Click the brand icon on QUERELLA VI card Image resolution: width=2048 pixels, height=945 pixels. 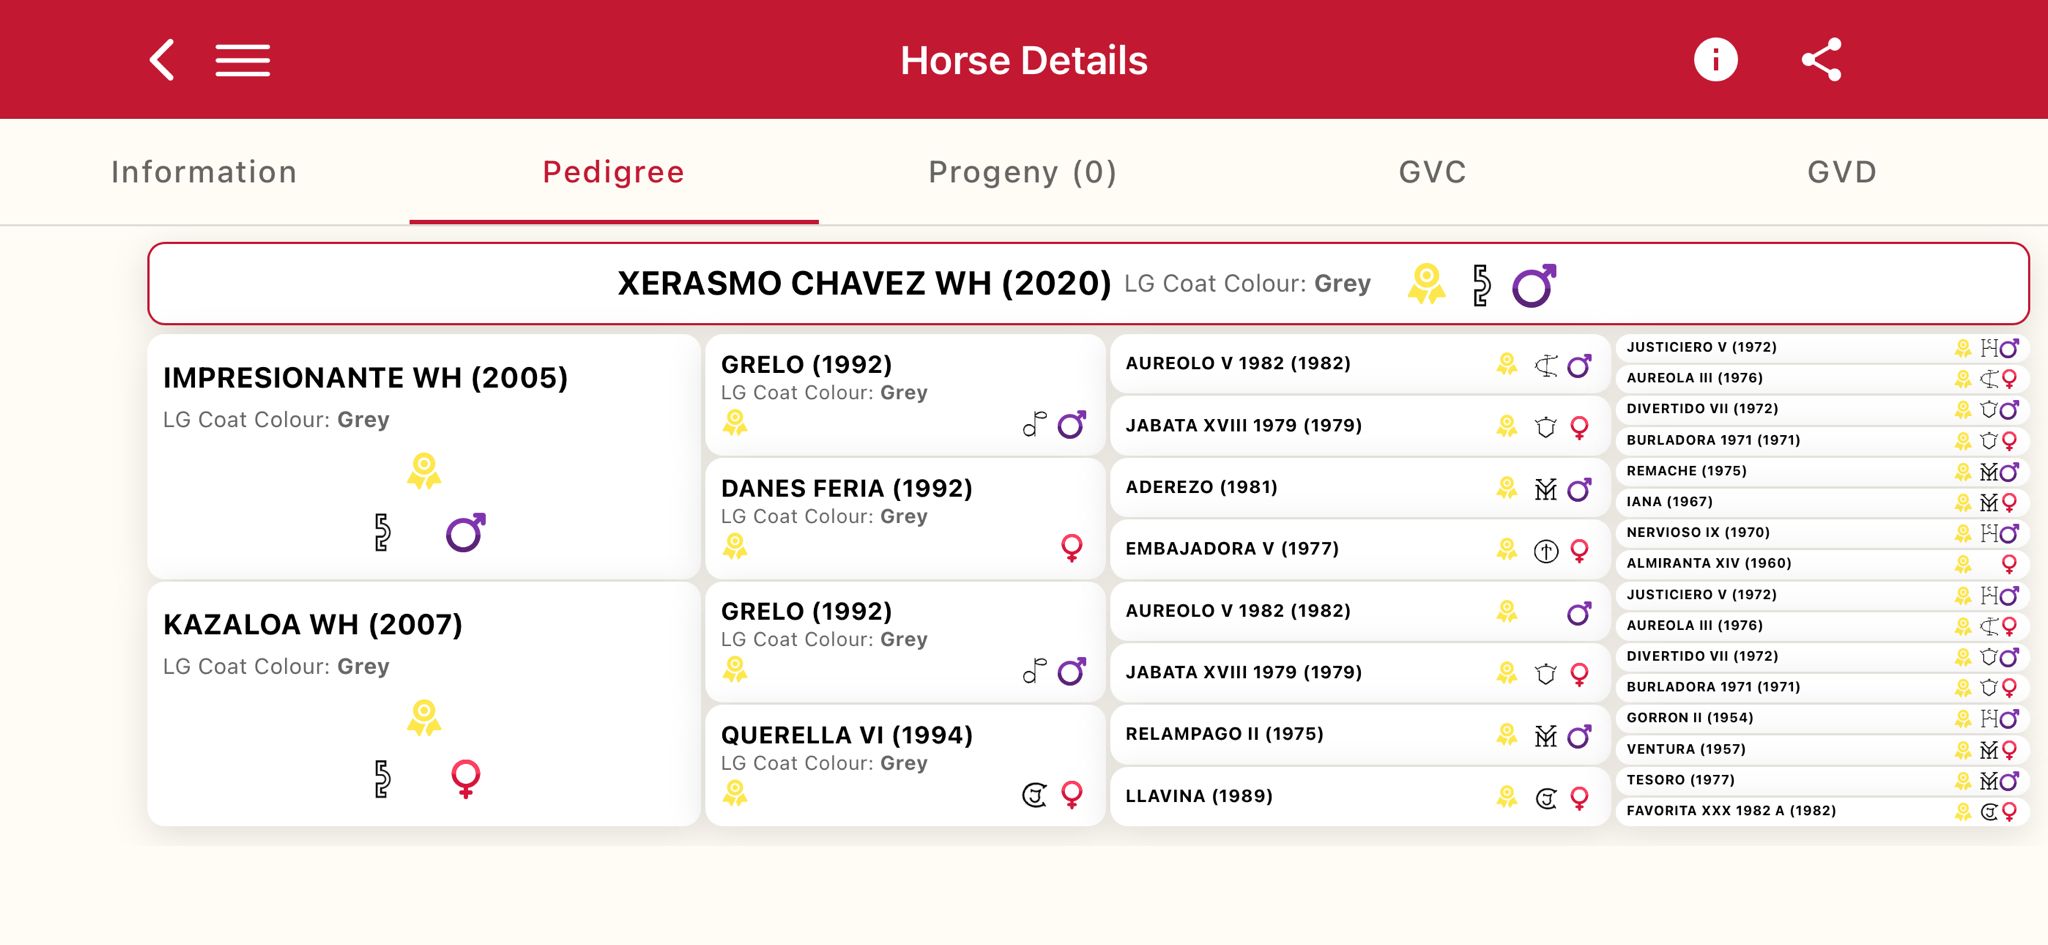pyautogui.click(x=1034, y=795)
